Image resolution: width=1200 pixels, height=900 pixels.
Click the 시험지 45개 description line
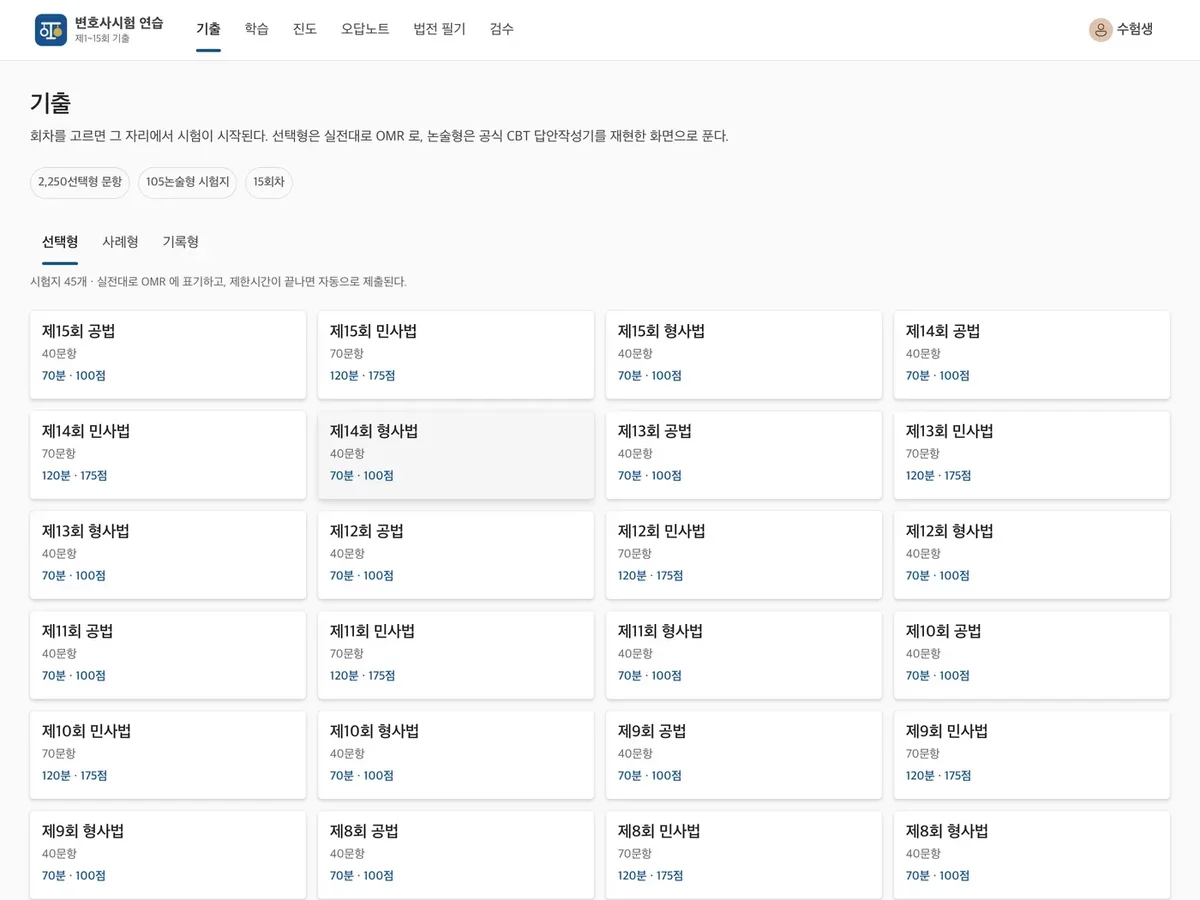tap(218, 282)
